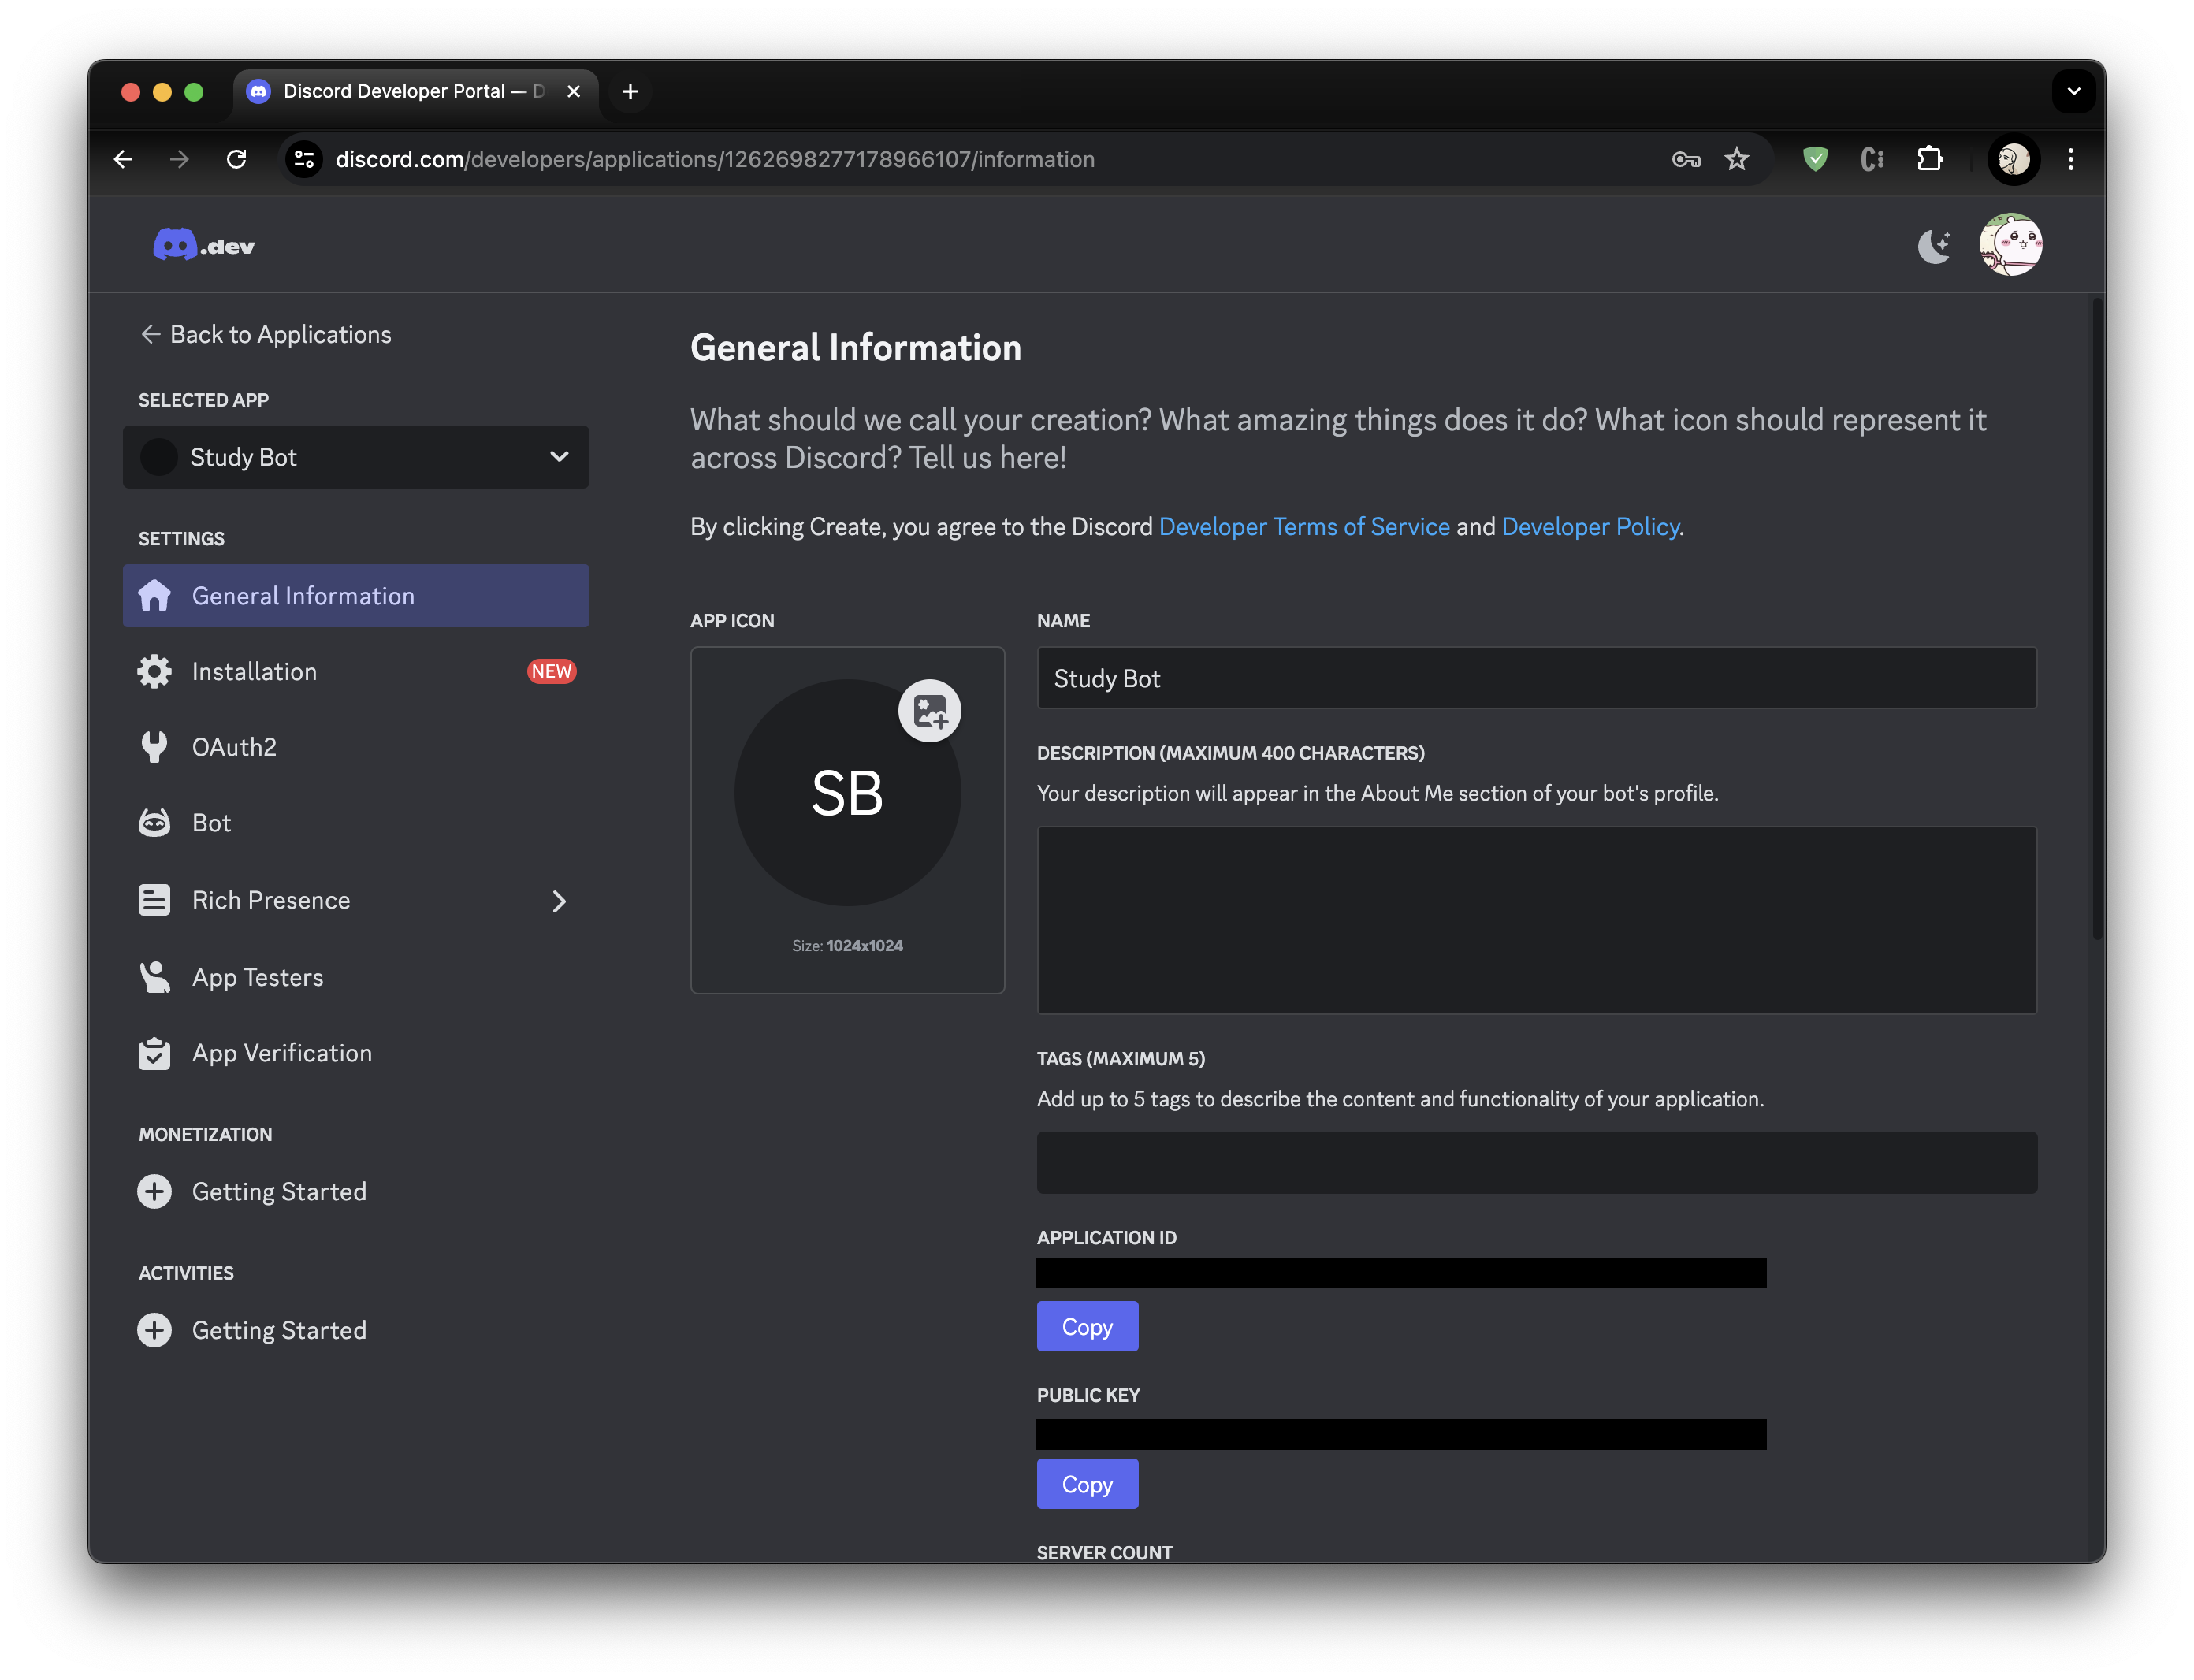
Task: Open the tab search dropdown arrow
Action: tap(2073, 92)
